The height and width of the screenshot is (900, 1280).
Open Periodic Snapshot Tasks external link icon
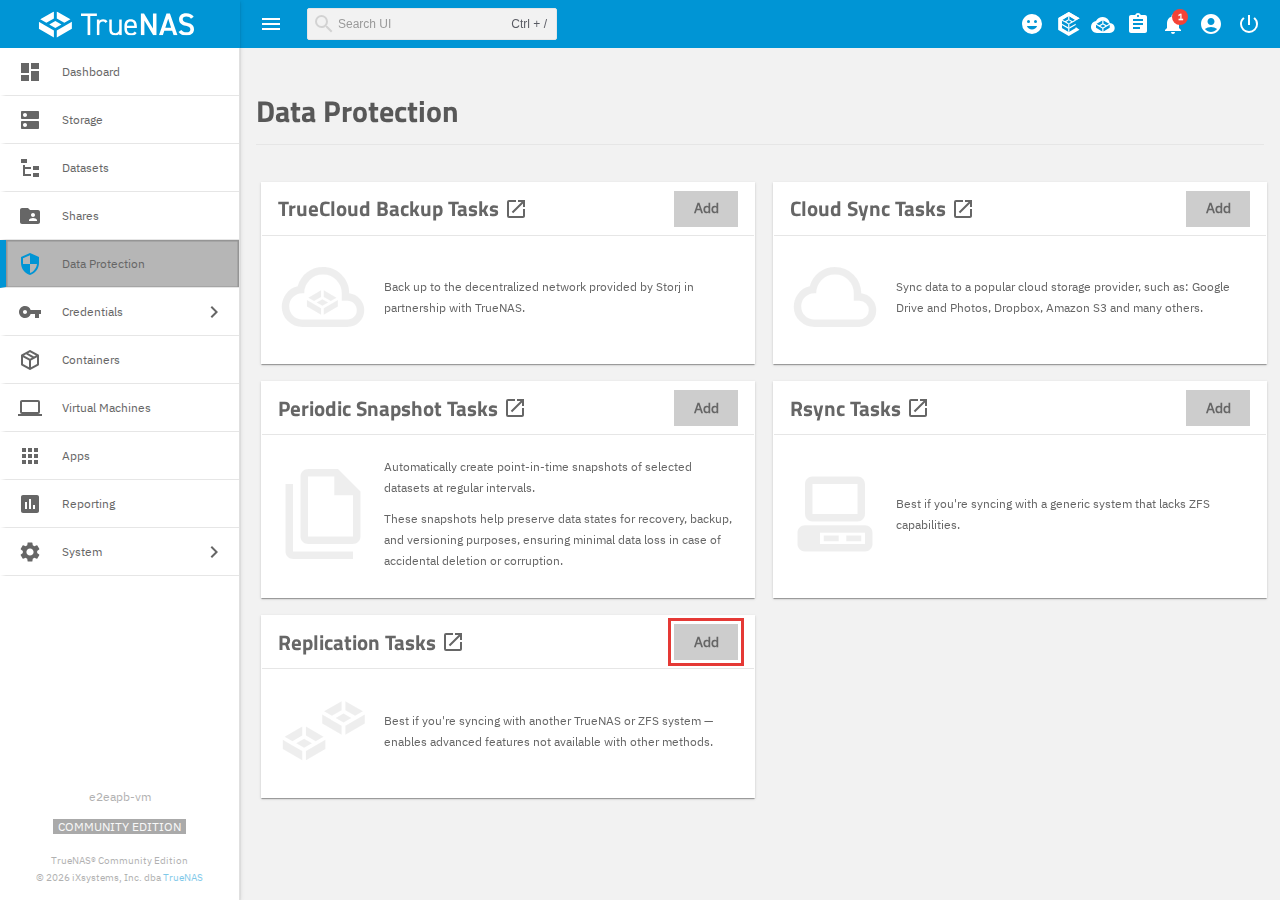(x=515, y=408)
